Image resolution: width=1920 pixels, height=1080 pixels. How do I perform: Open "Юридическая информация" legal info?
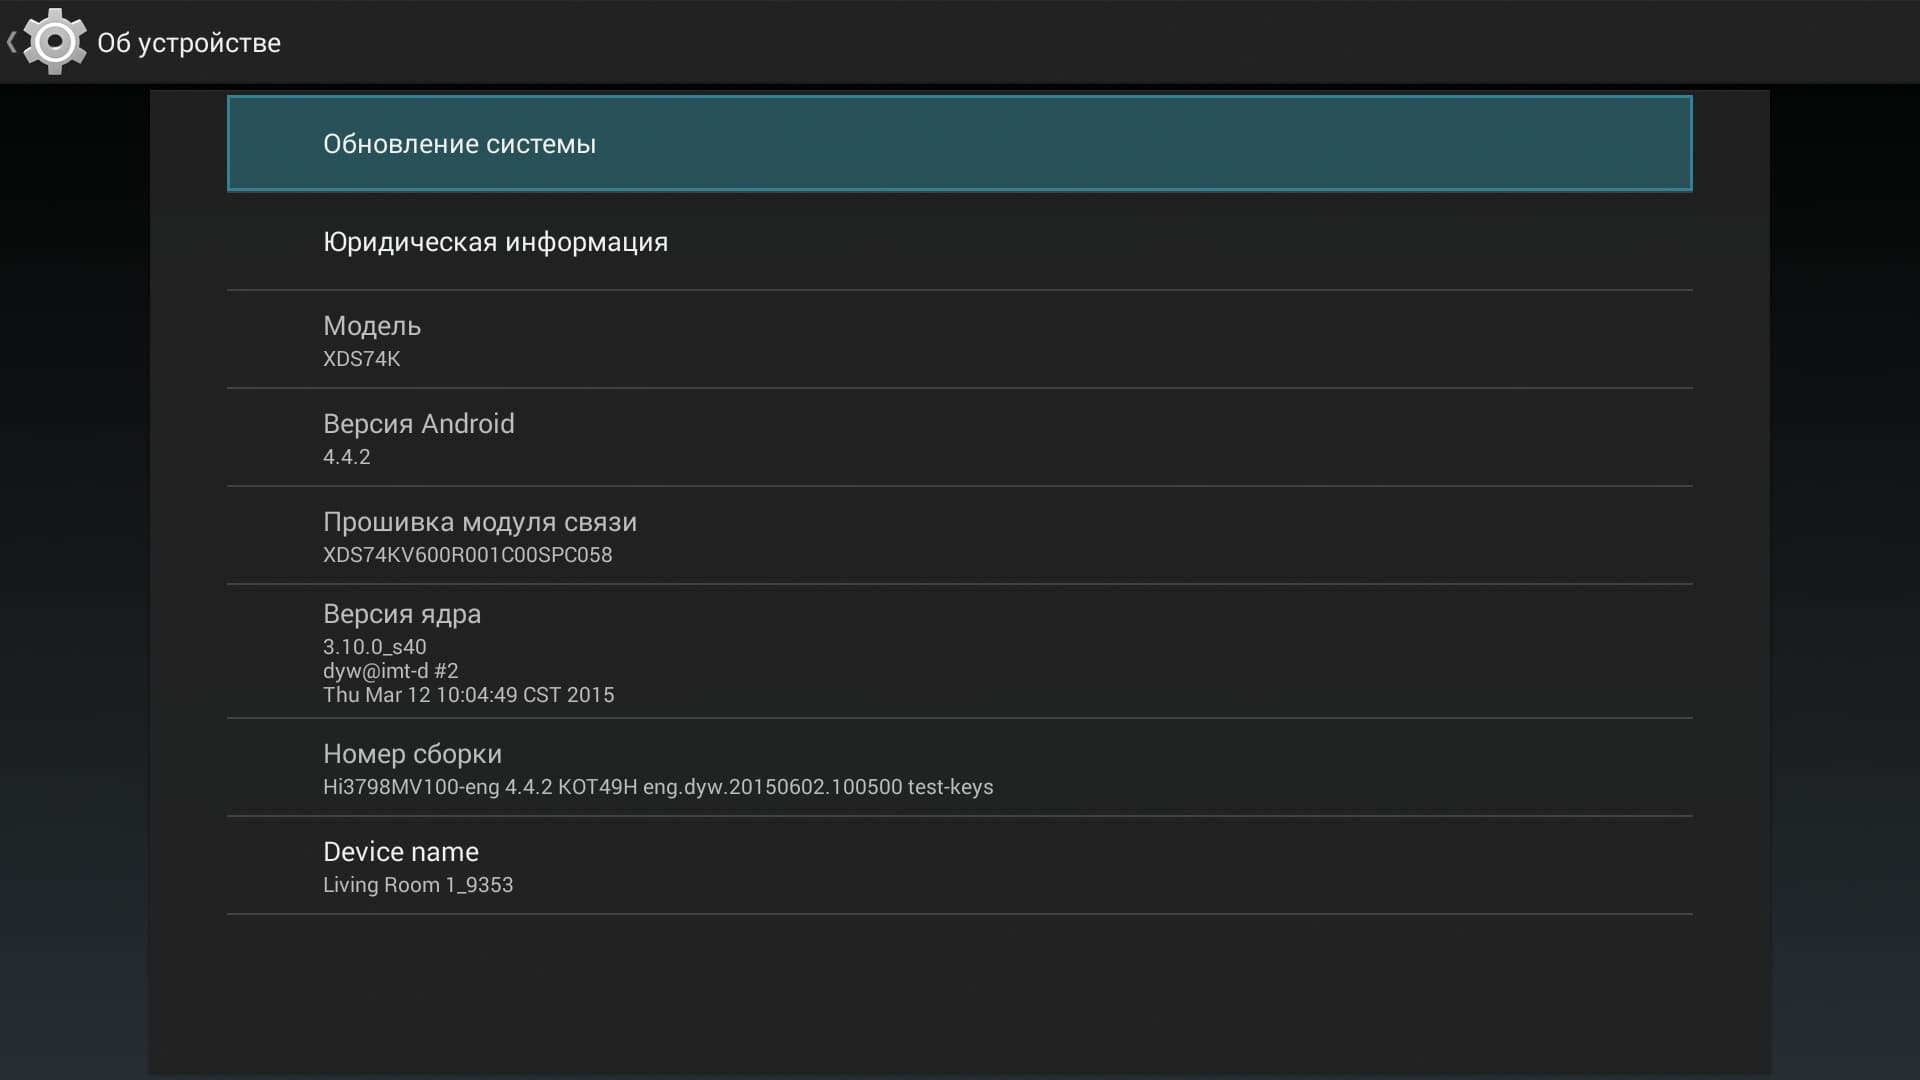coord(495,242)
